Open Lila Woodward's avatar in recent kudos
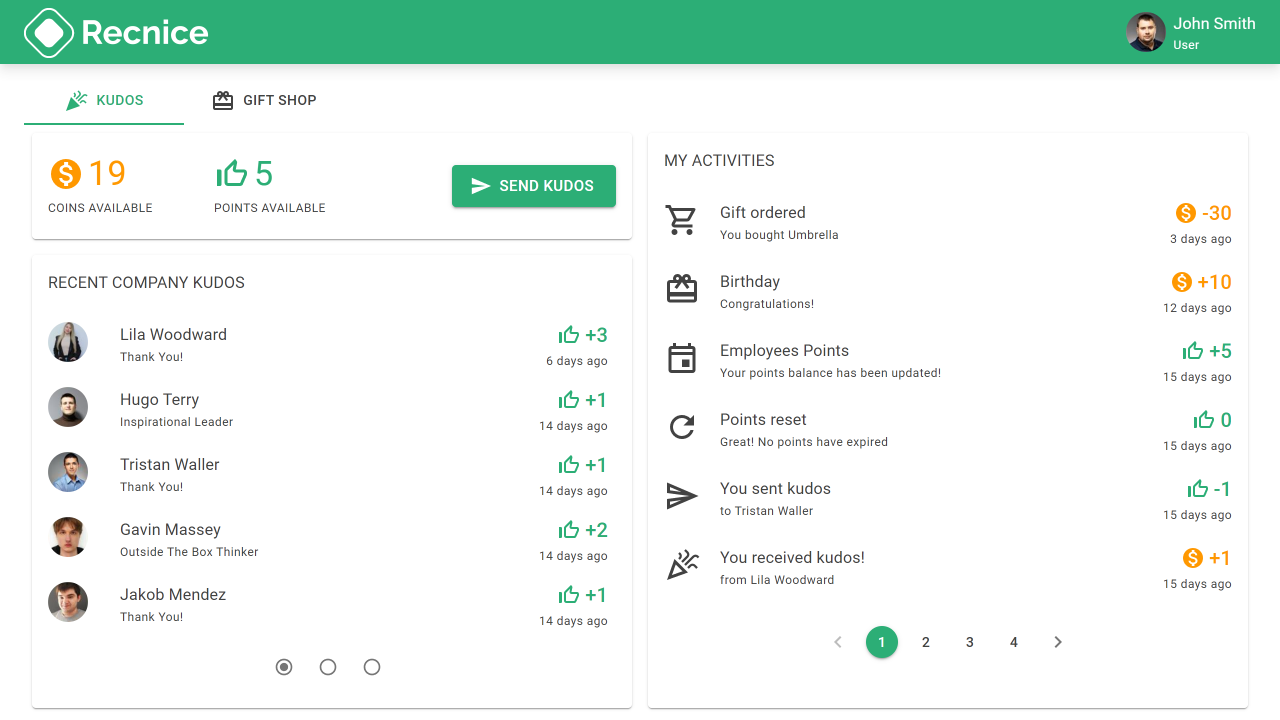1280x720 pixels. [68, 342]
